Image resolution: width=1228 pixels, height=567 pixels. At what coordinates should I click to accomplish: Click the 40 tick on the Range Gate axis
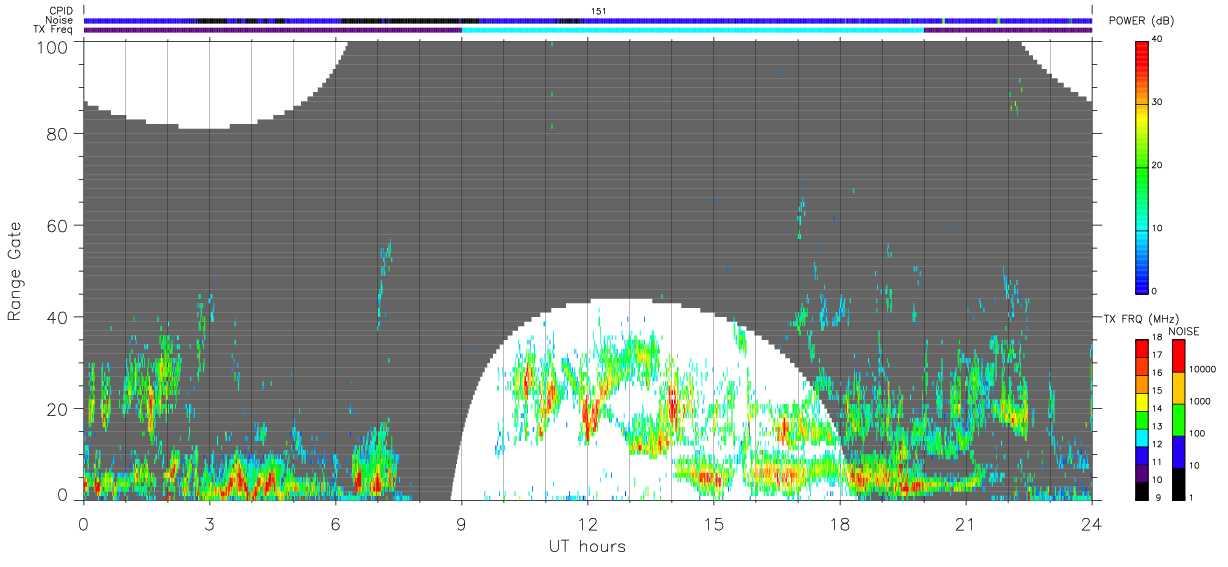58,317
